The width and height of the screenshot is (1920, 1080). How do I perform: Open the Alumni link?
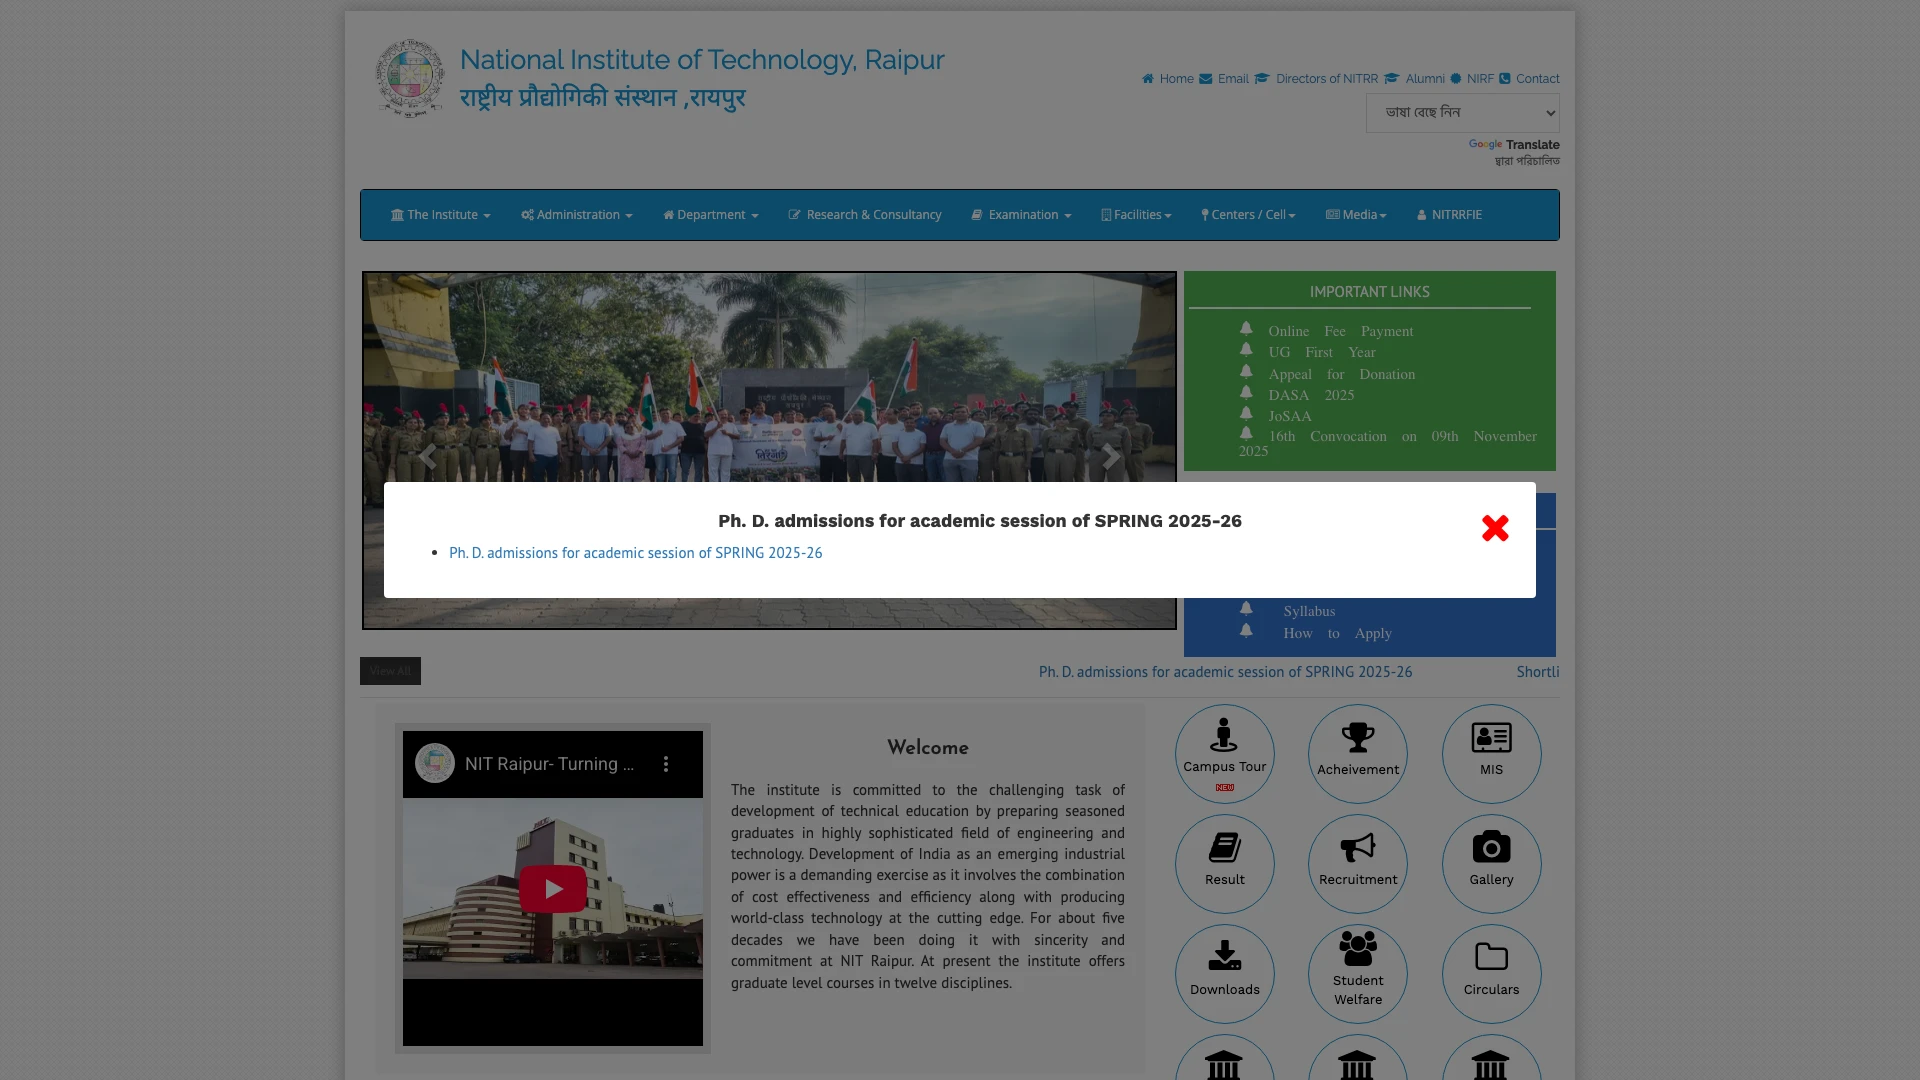(x=1414, y=79)
